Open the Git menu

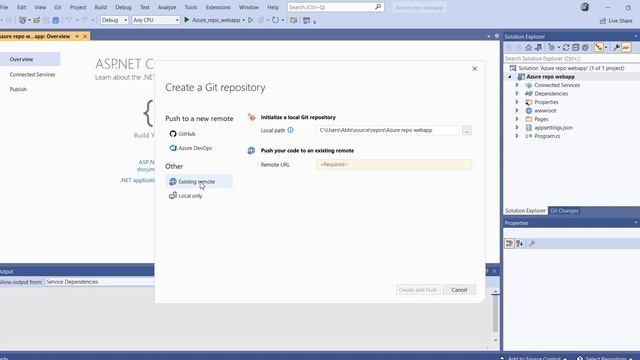click(58, 7)
